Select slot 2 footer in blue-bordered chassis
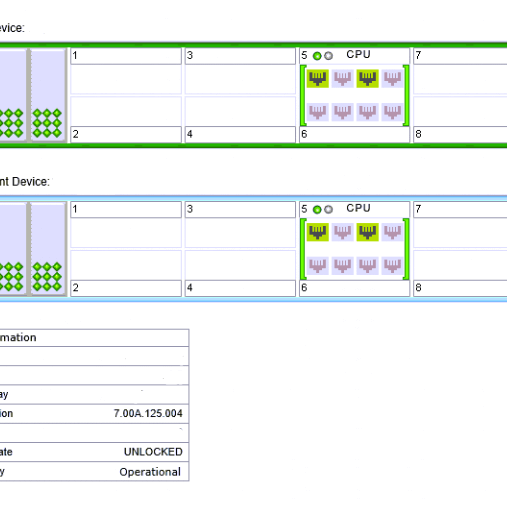Image resolution: width=507 pixels, height=507 pixels. [x=126, y=288]
